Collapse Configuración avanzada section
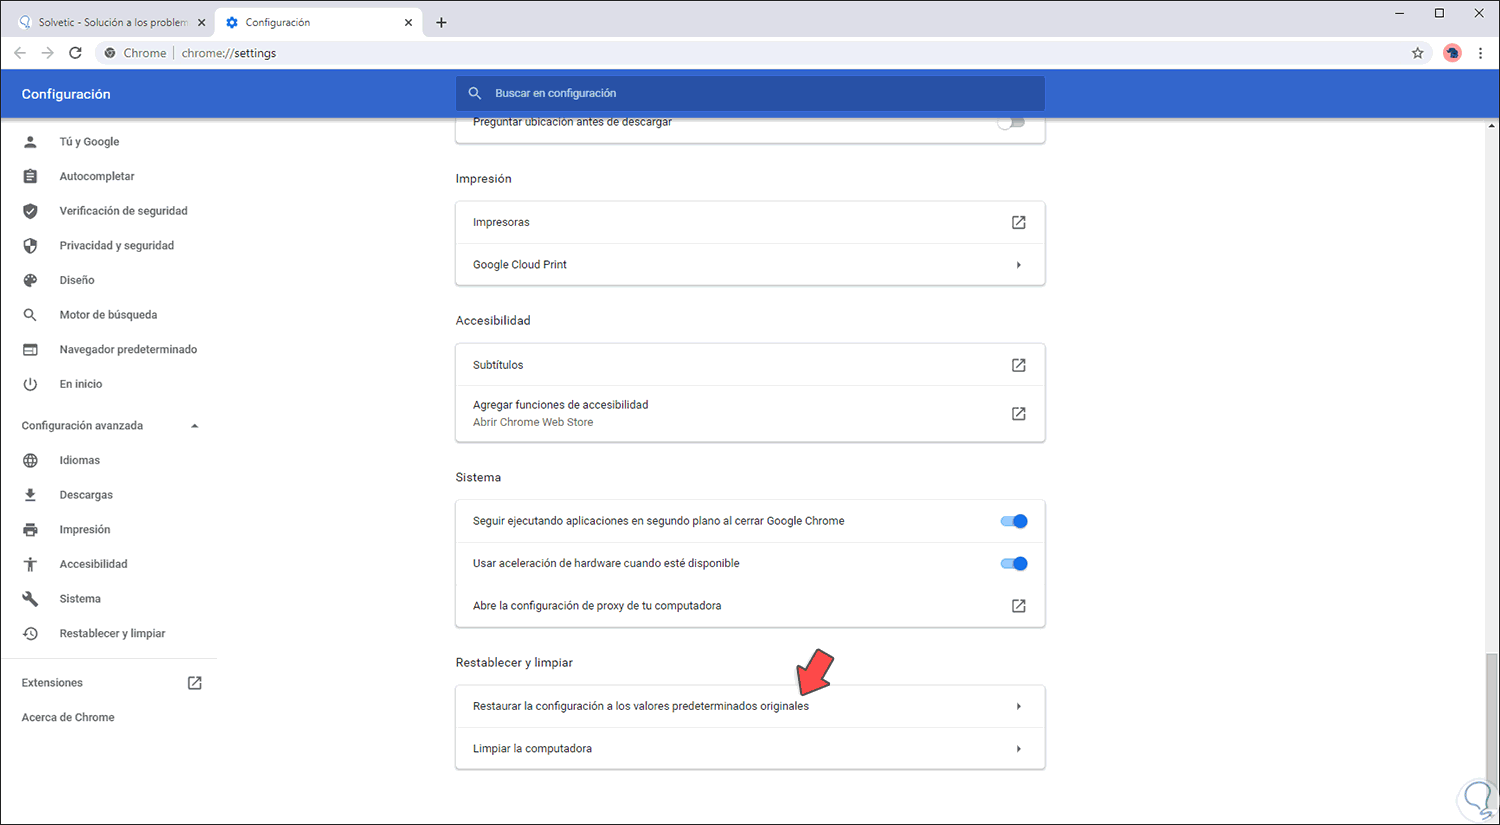This screenshot has width=1500, height=825. (x=195, y=426)
